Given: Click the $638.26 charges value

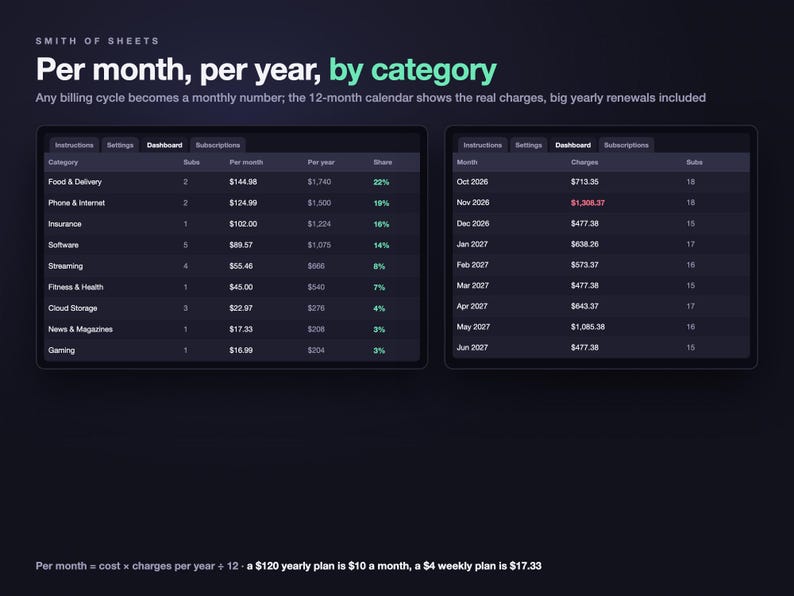Looking at the screenshot, I should point(585,244).
